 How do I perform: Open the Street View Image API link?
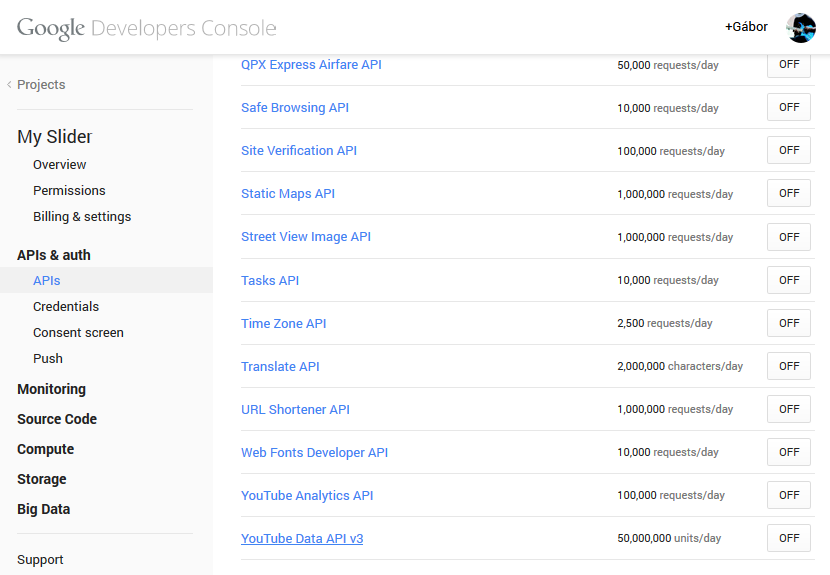[x=306, y=237]
